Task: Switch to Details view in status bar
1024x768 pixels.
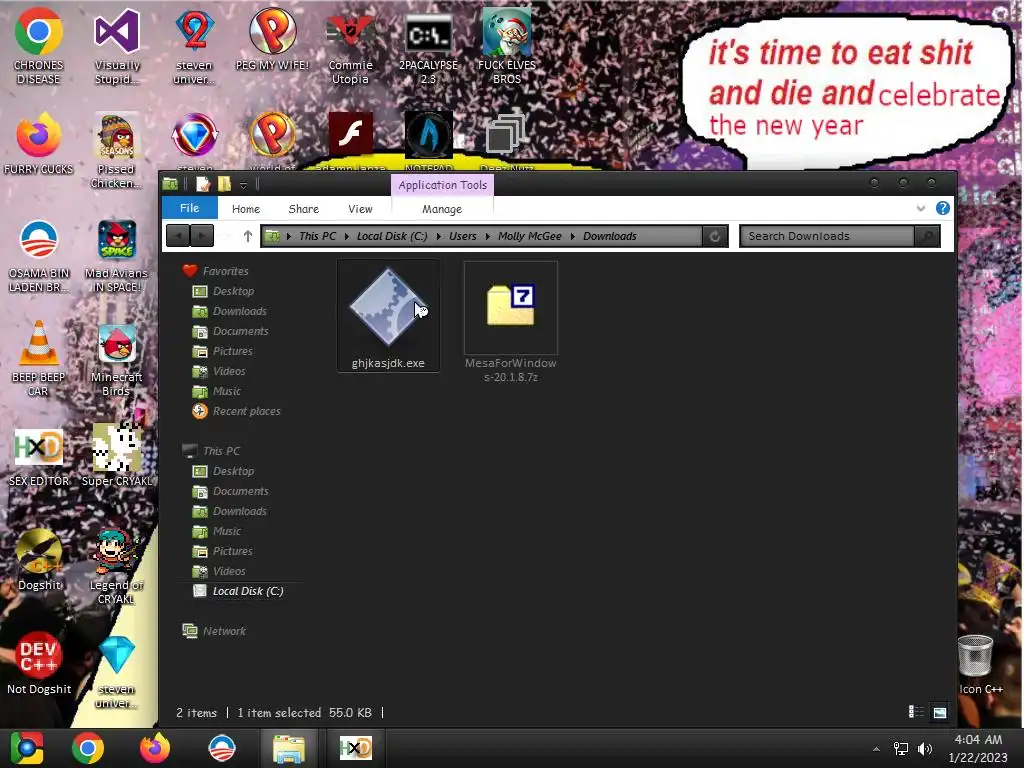Action: 916,712
